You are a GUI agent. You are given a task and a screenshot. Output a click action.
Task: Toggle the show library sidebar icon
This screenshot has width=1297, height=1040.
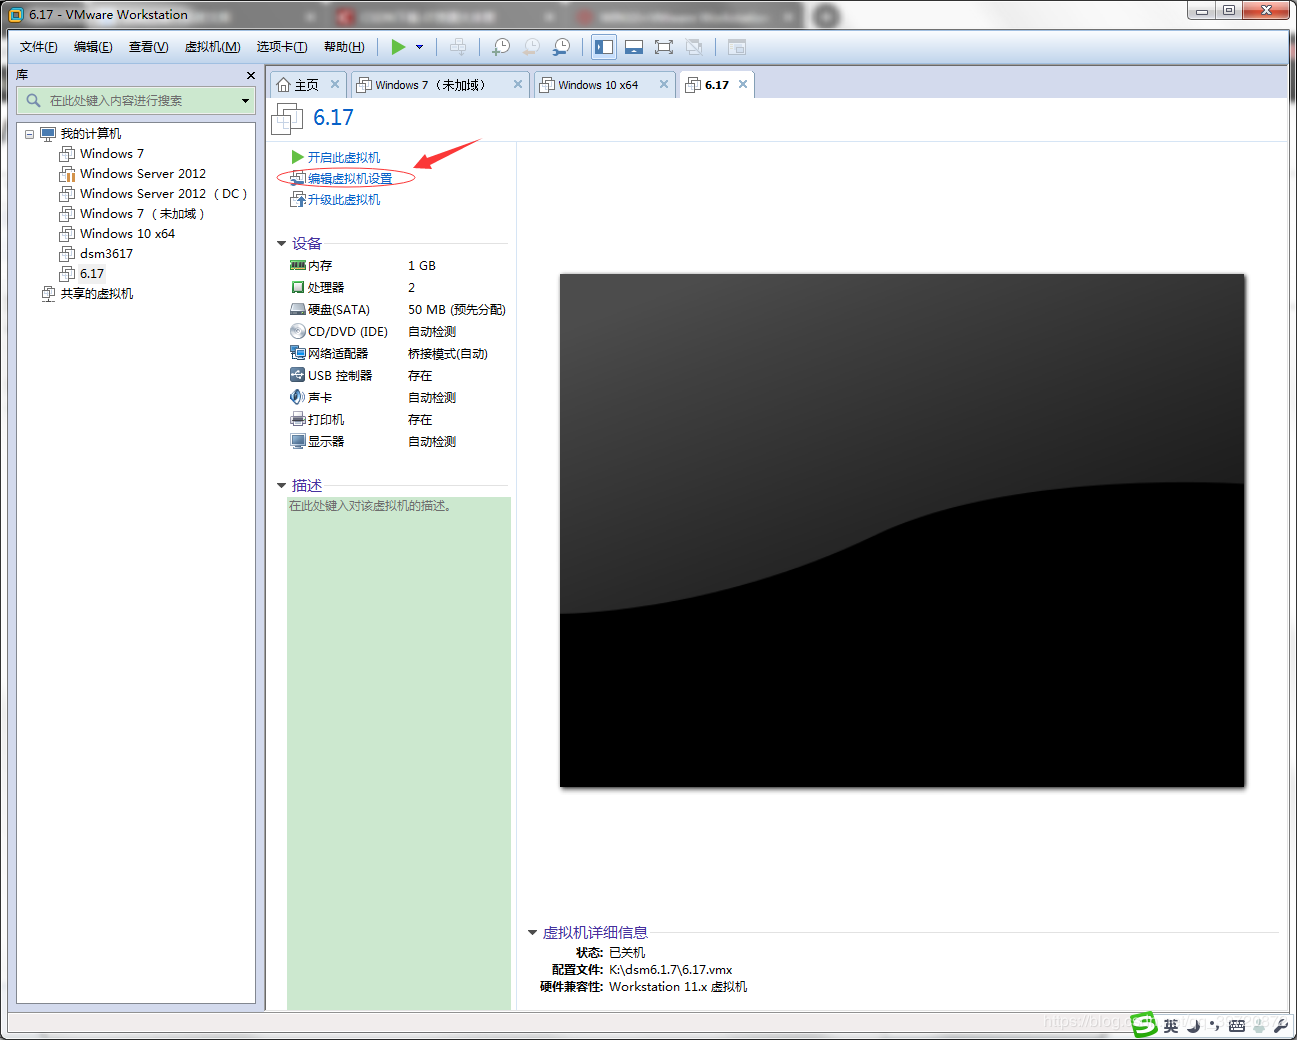coord(604,47)
